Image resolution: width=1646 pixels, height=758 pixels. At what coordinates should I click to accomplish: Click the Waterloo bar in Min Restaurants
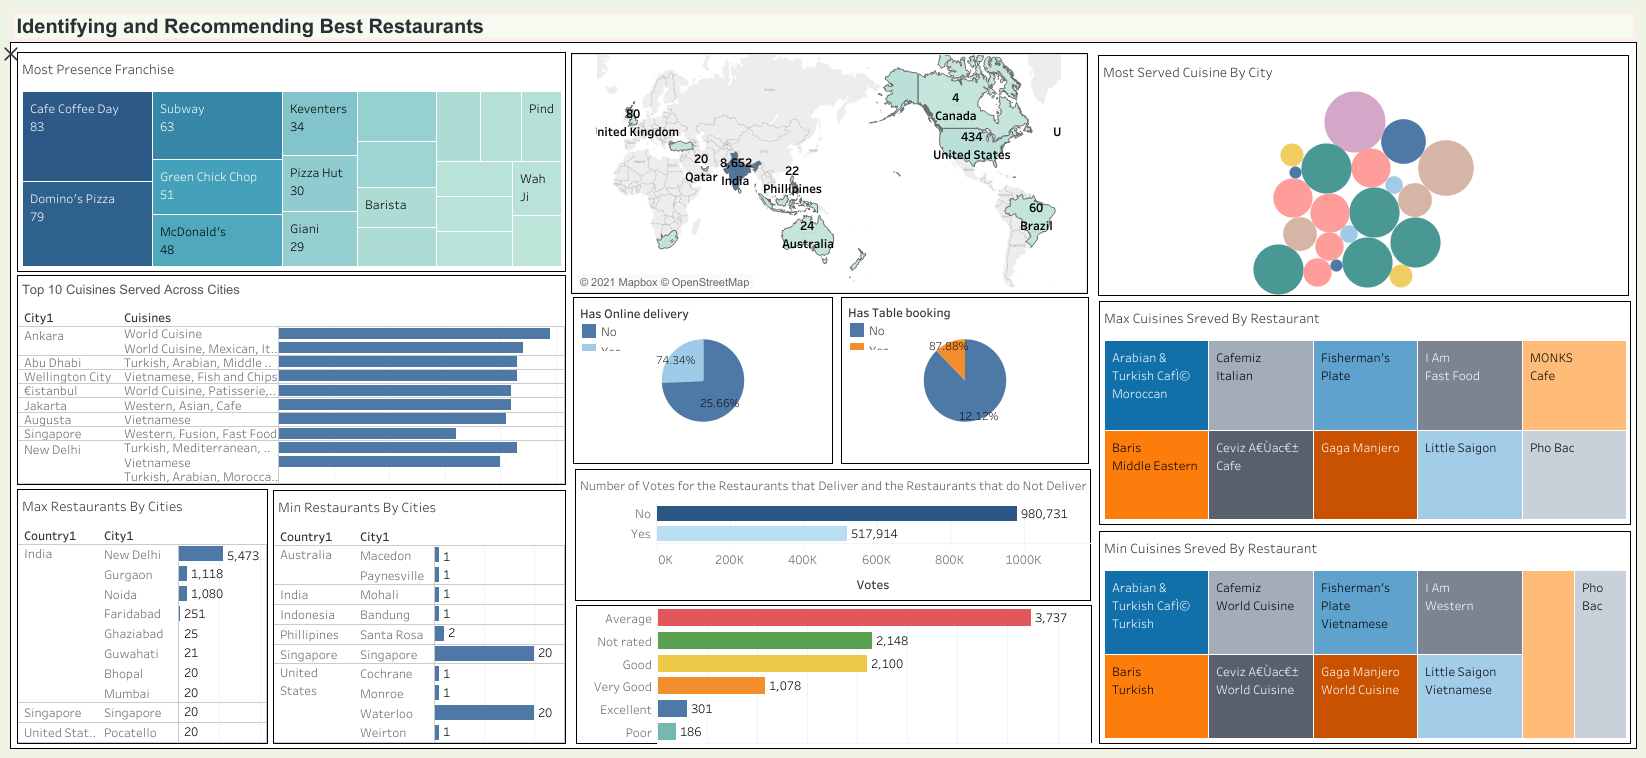(485, 713)
